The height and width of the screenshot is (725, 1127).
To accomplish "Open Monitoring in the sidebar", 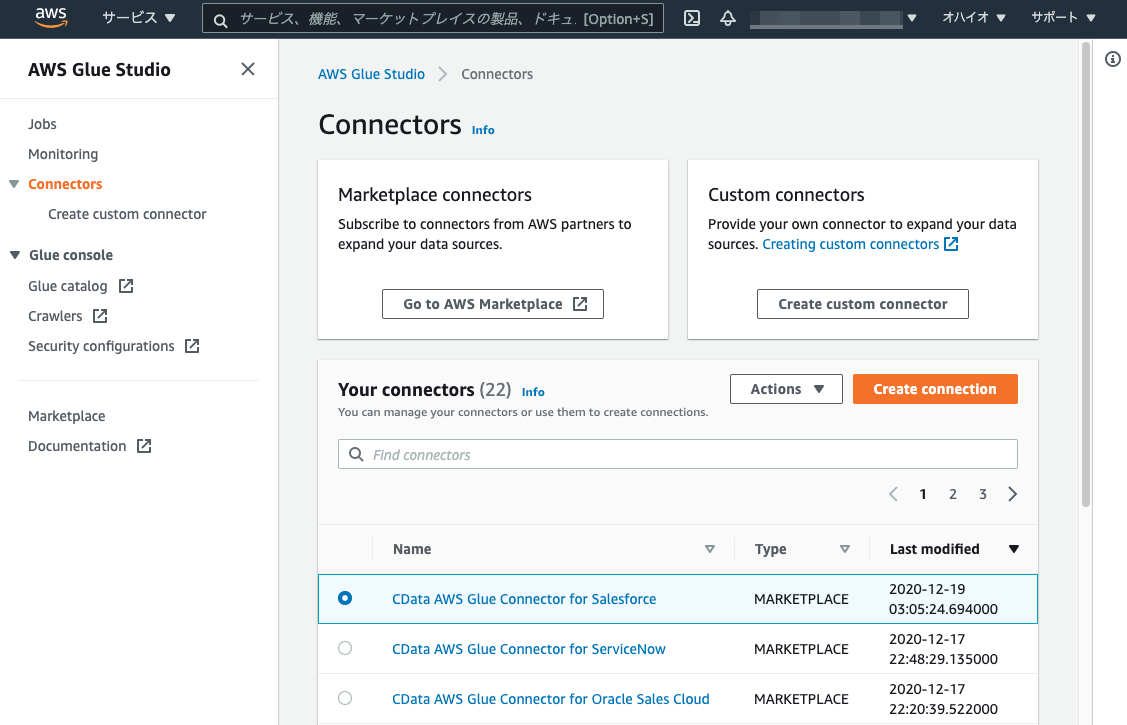I will [x=63, y=154].
